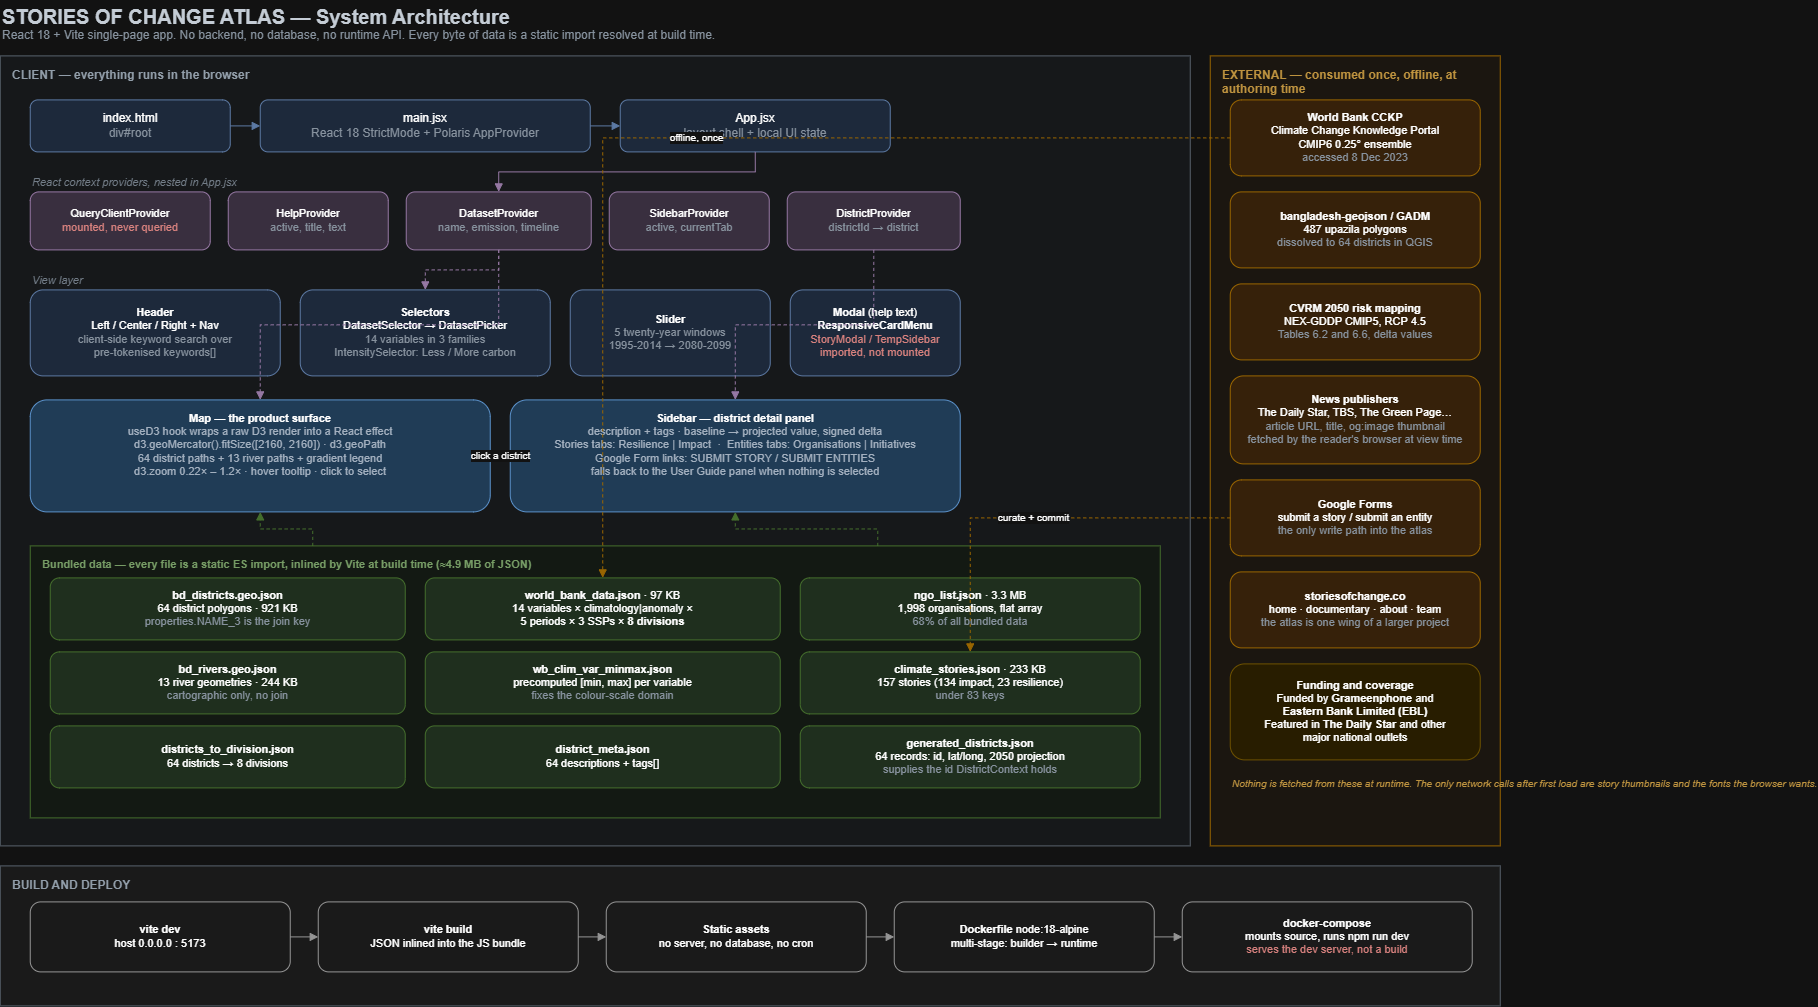The width and height of the screenshot is (1818, 1007).
Task: Select the vite build step box
Action: [448, 937]
